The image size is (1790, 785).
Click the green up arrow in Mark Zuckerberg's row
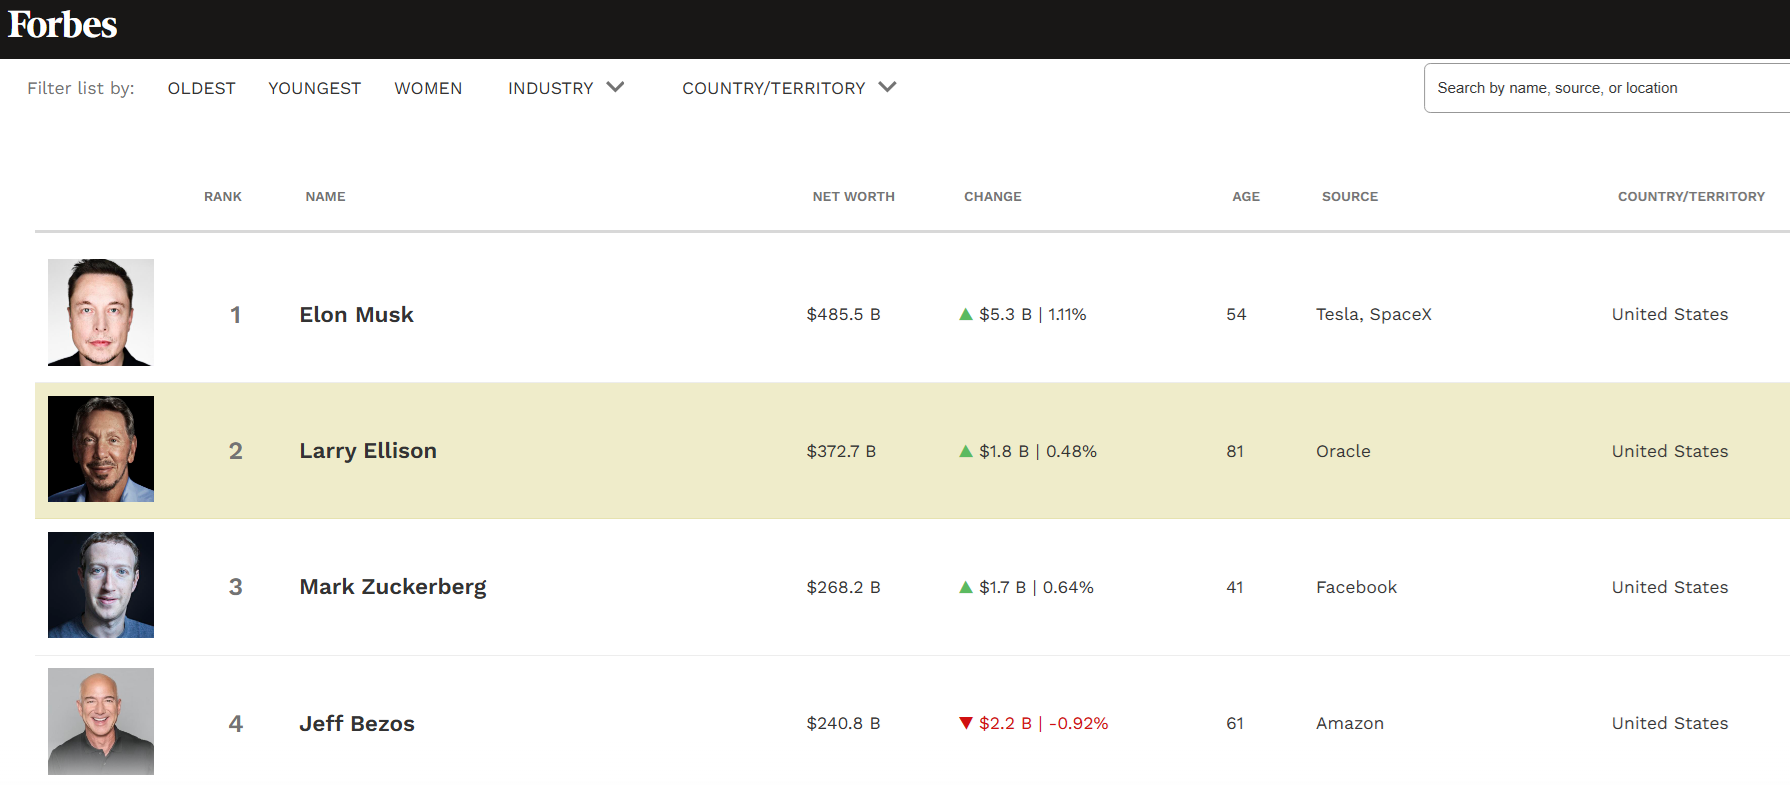966,587
